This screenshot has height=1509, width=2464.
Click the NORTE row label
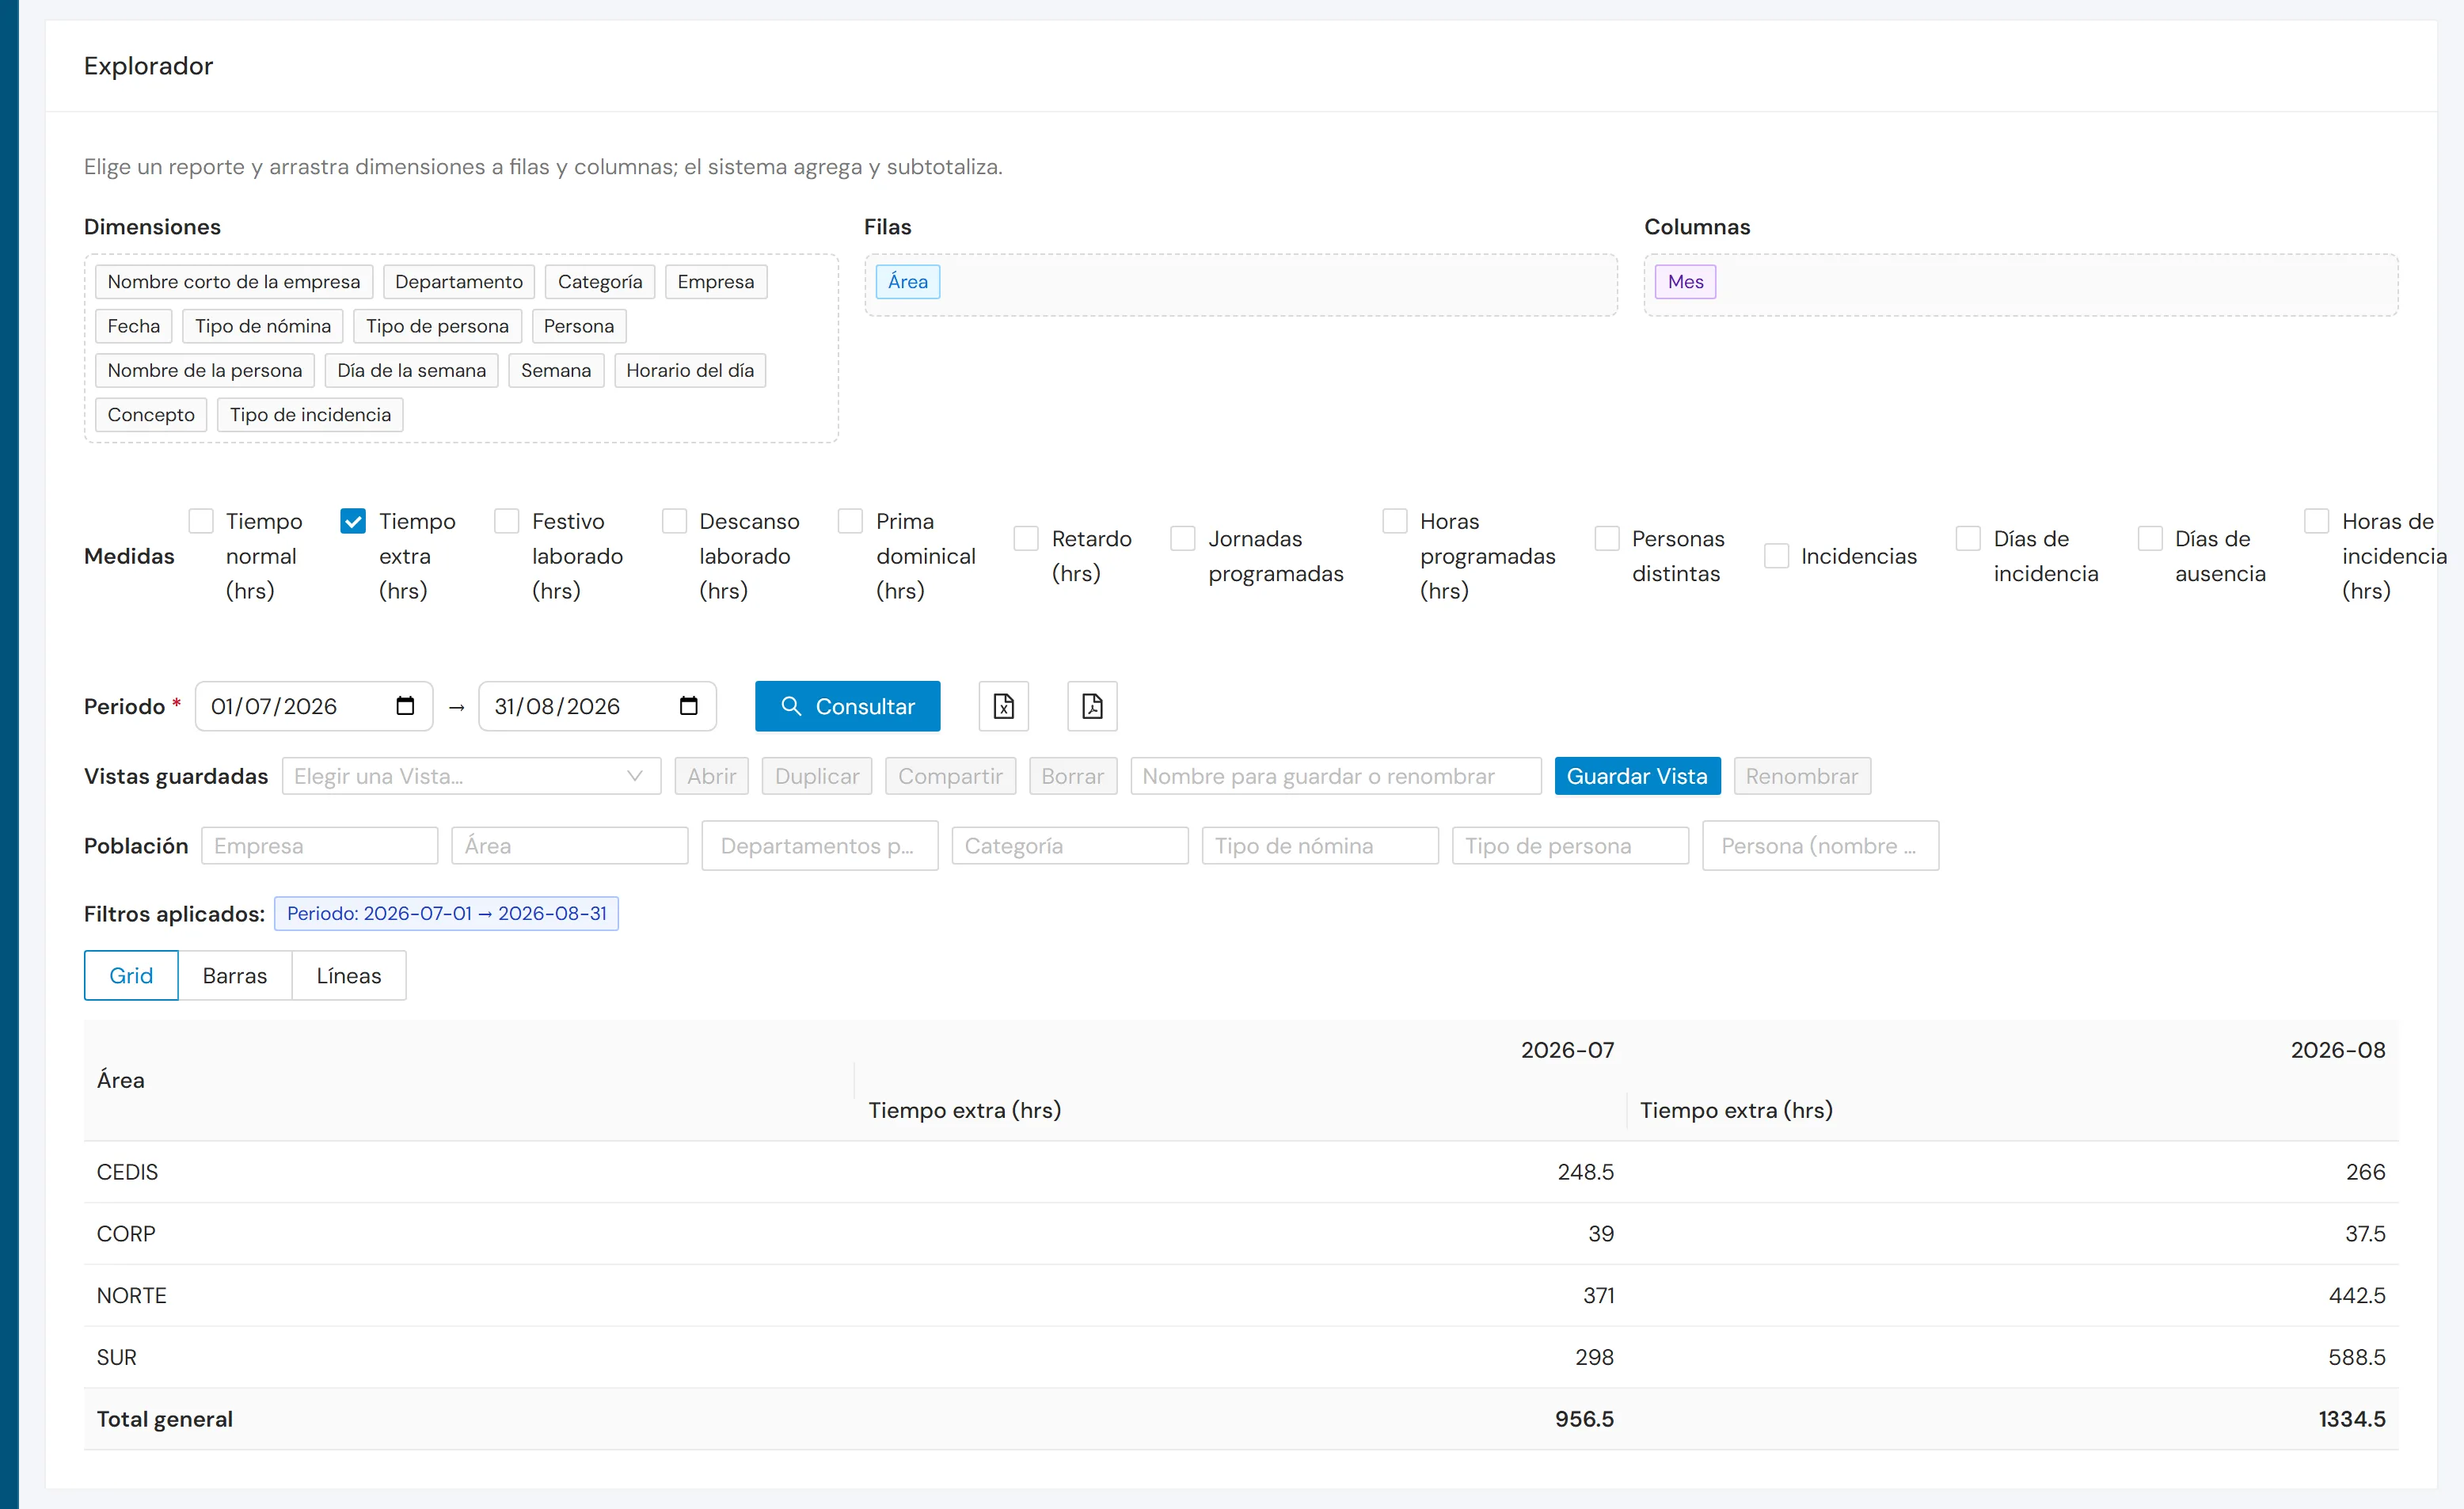(x=132, y=1296)
